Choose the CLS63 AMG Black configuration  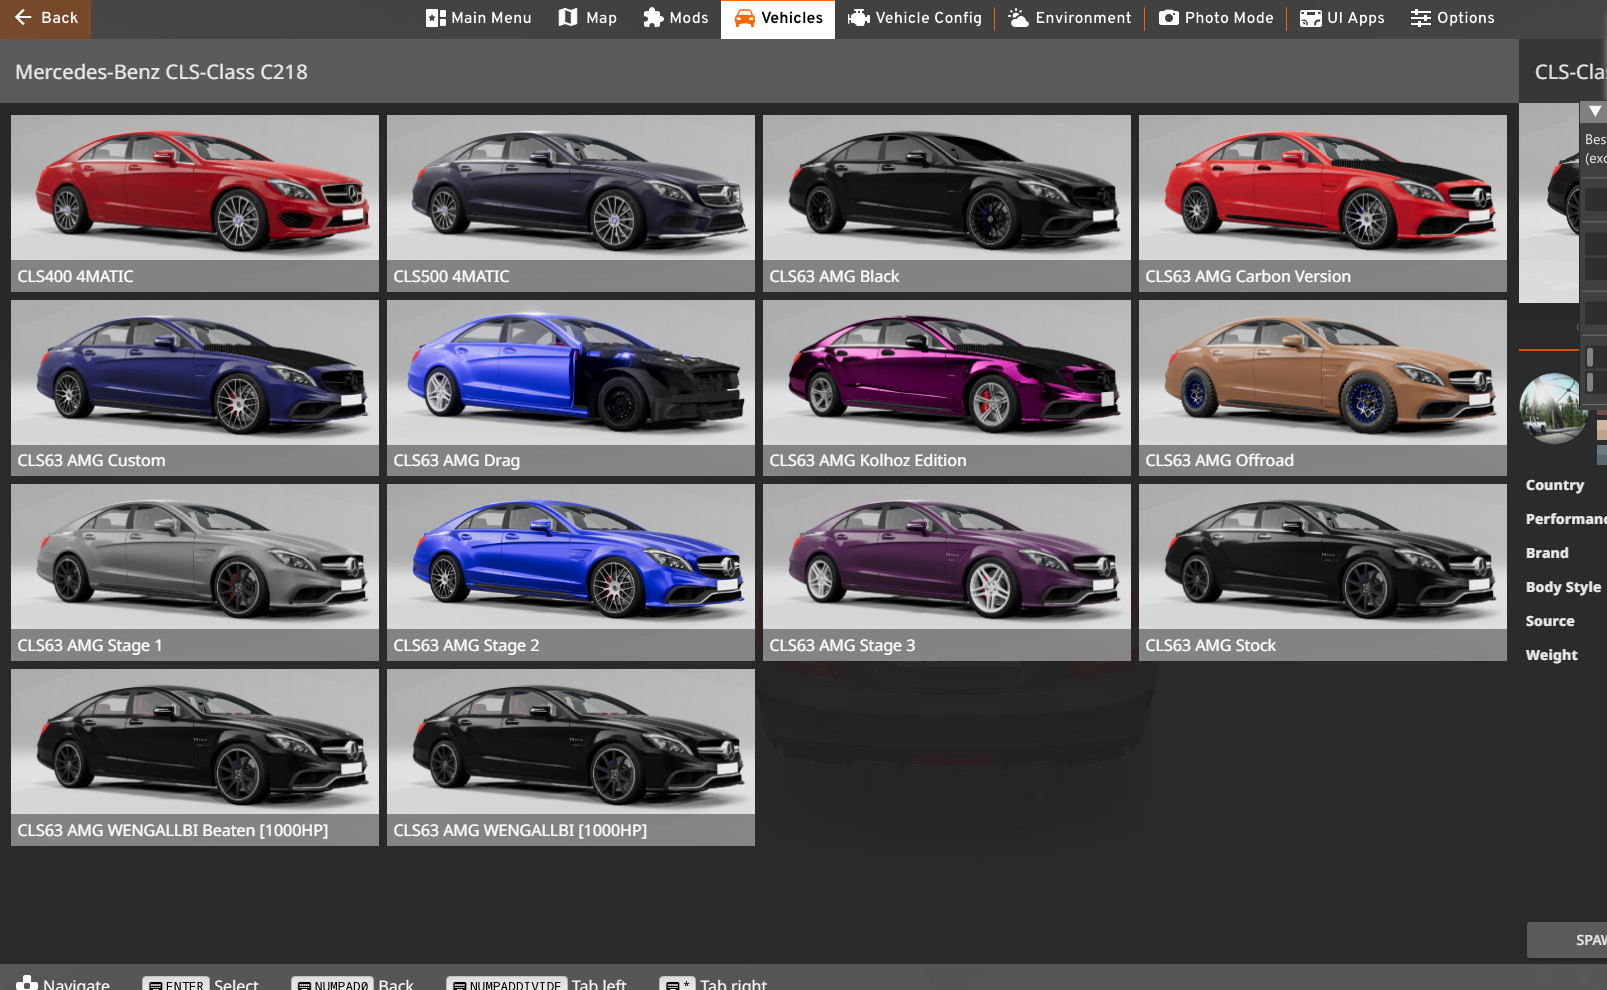[947, 203]
